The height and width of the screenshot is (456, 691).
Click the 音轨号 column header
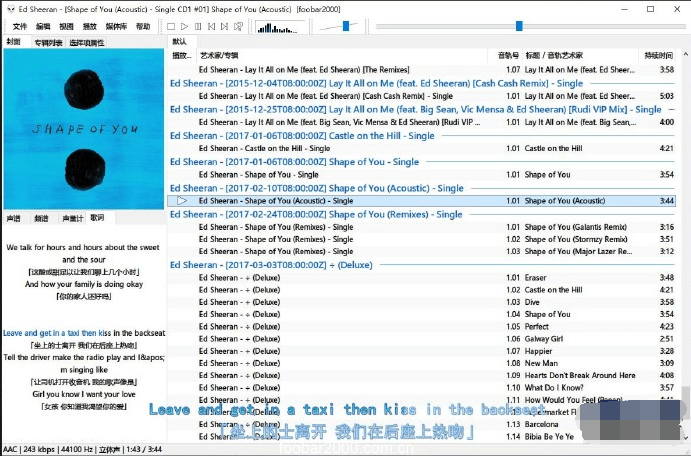504,56
